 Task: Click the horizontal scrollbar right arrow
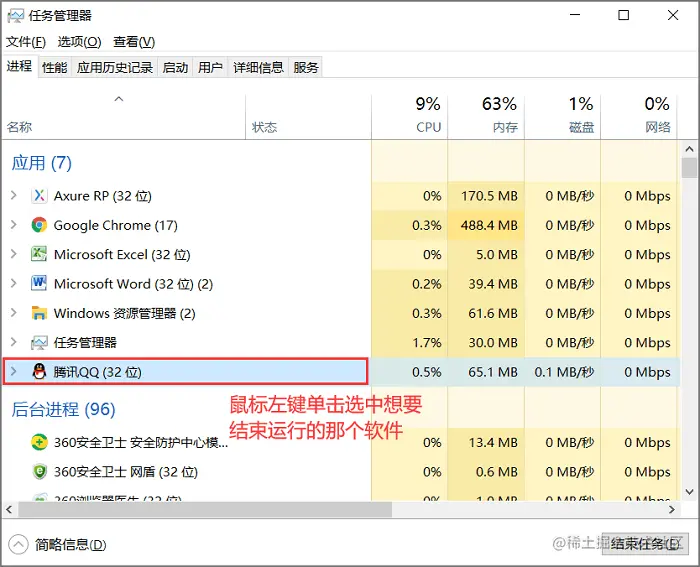[x=672, y=509]
